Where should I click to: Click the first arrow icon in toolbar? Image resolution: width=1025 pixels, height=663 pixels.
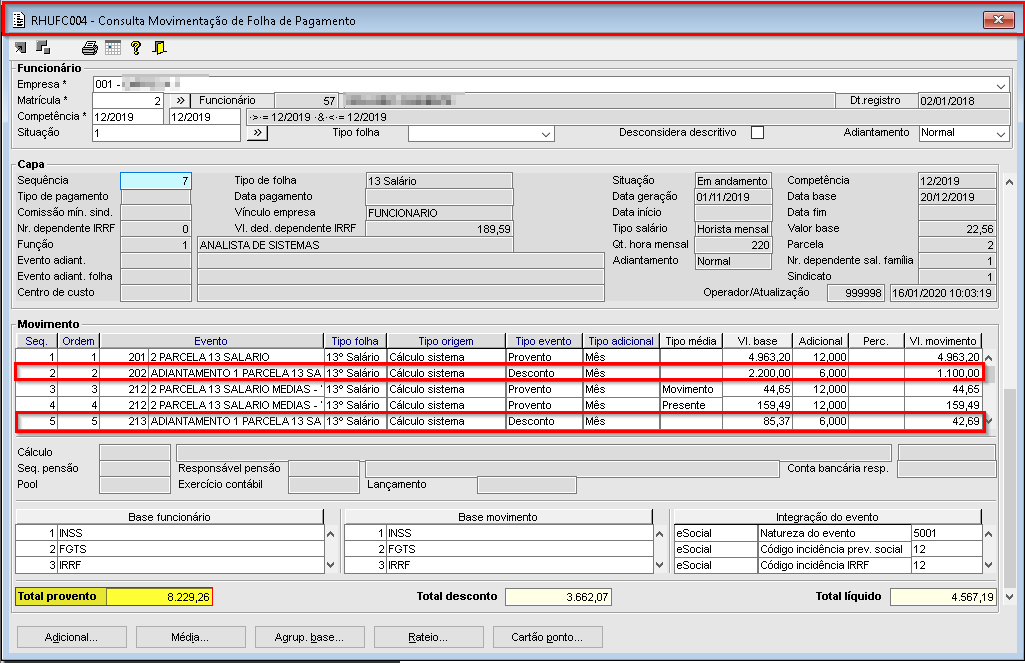(x=21, y=47)
